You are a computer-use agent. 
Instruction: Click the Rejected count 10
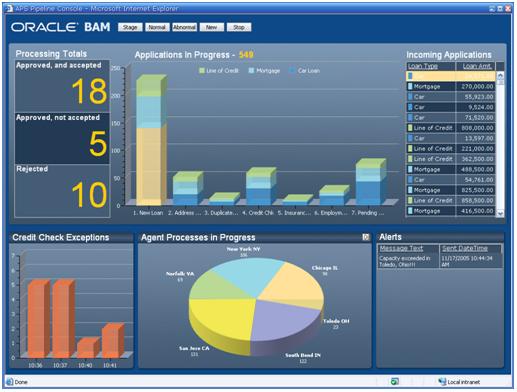(89, 195)
